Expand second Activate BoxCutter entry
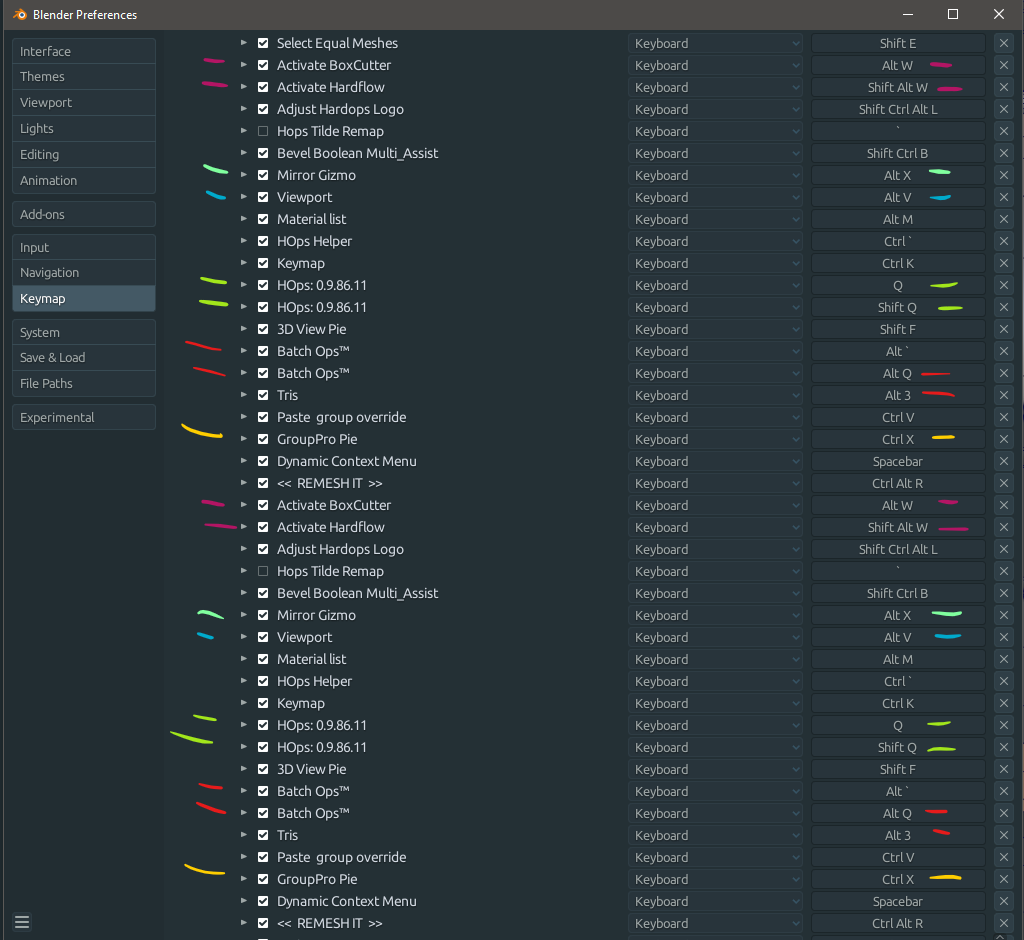The image size is (1024, 940). (x=244, y=504)
